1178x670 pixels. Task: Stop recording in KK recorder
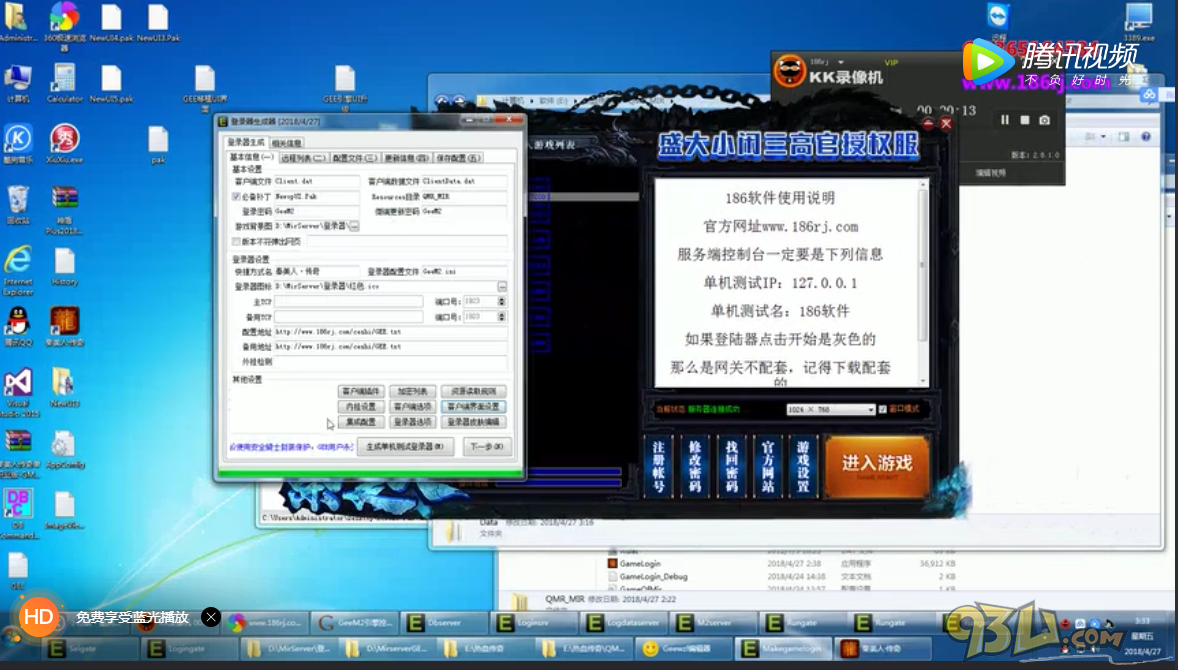point(1024,119)
